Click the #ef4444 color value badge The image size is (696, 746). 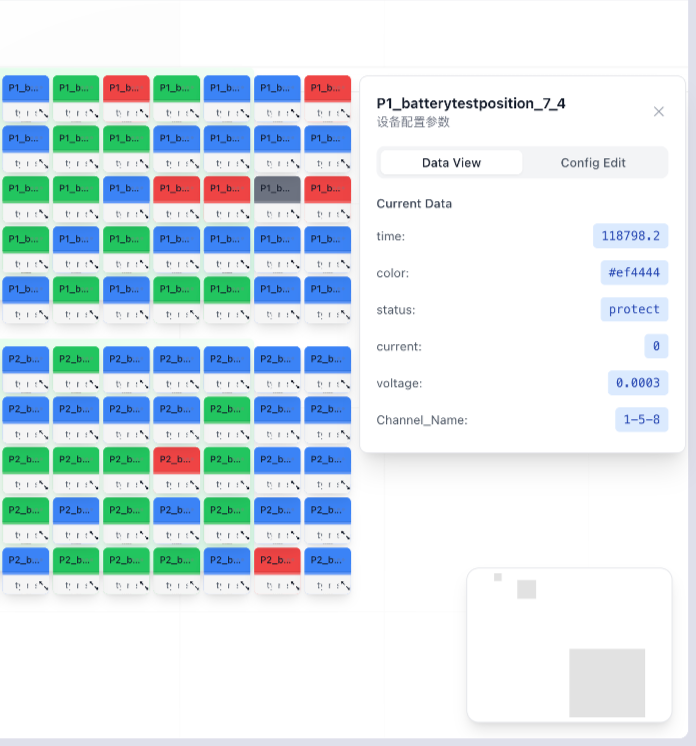[x=634, y=273]
